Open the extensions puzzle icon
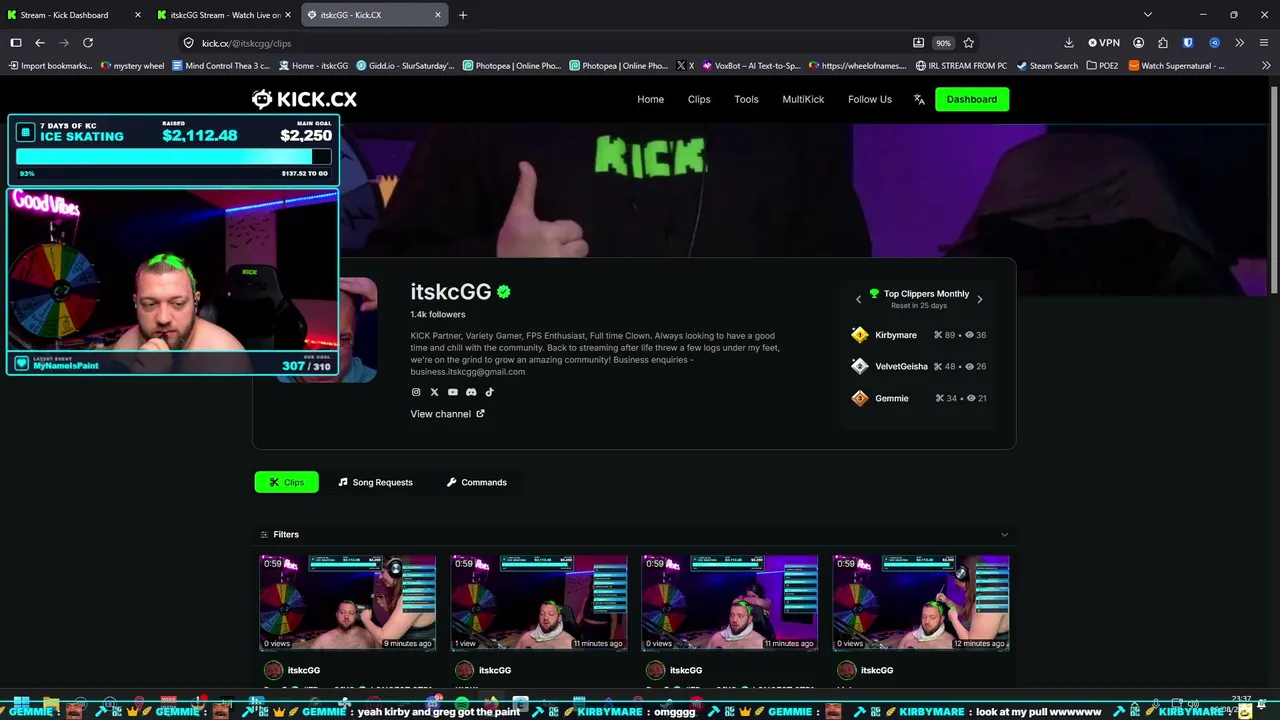Image resolution: width=1280 pixels, height=720 pixels. [1162, 43]
